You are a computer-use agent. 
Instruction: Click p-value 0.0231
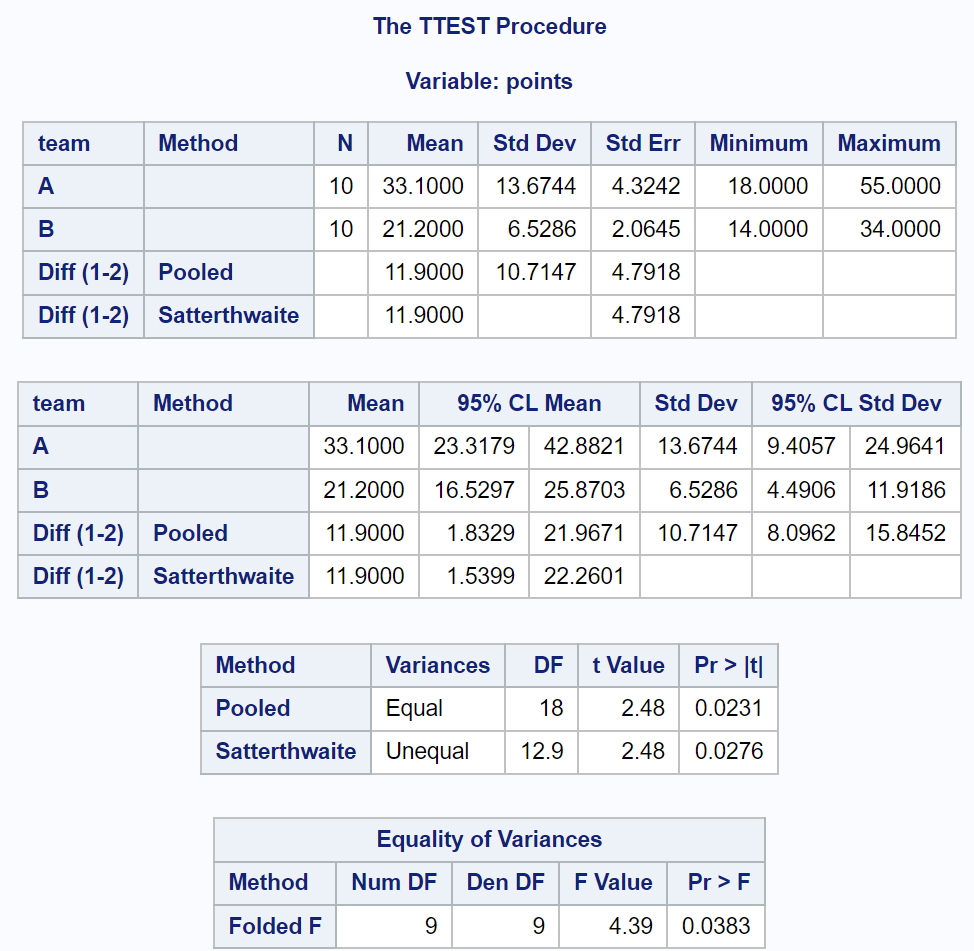[729, 708]
